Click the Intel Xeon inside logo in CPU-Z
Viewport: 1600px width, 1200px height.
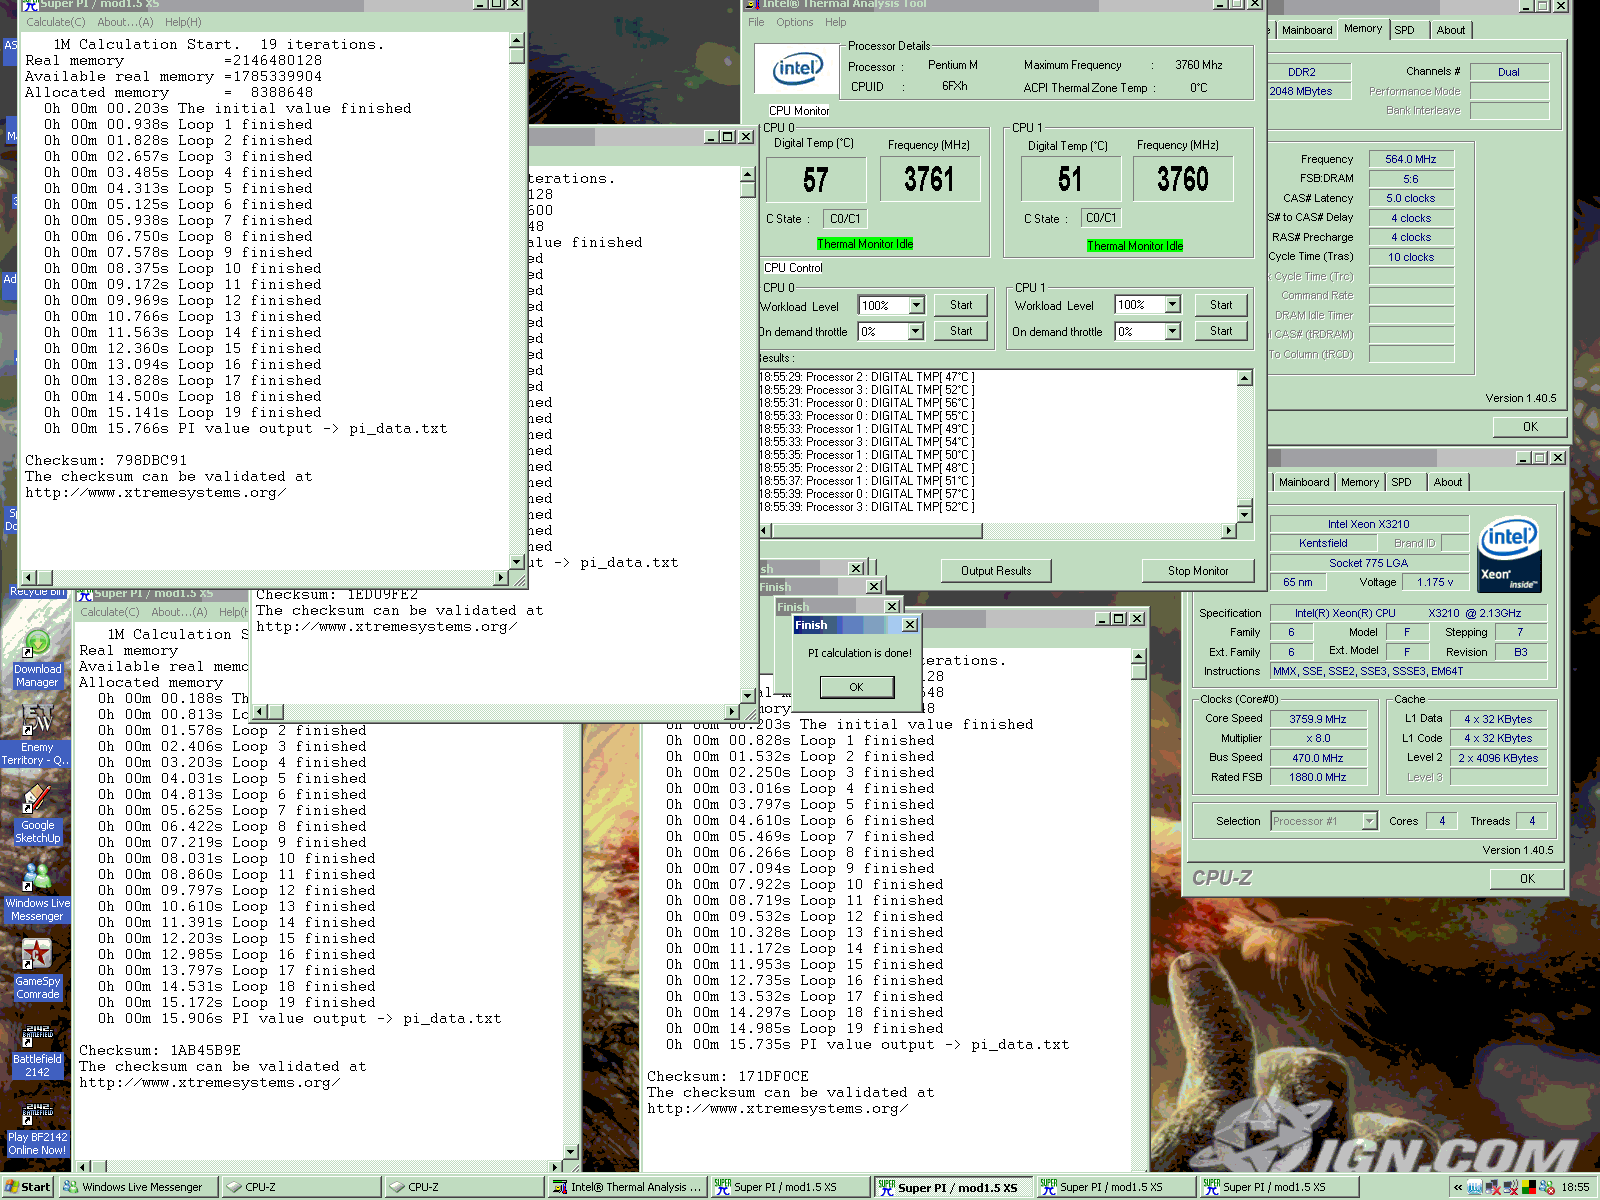pos(1509,554)
